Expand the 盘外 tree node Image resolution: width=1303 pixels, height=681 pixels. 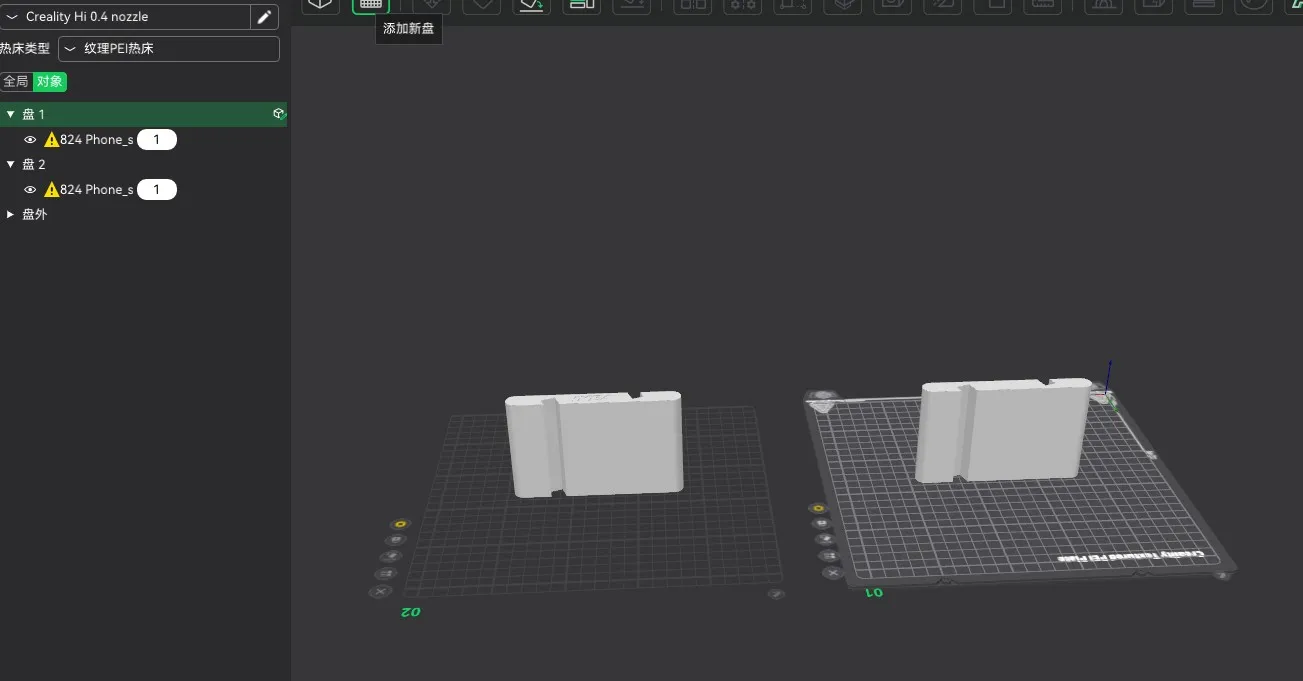10,215
